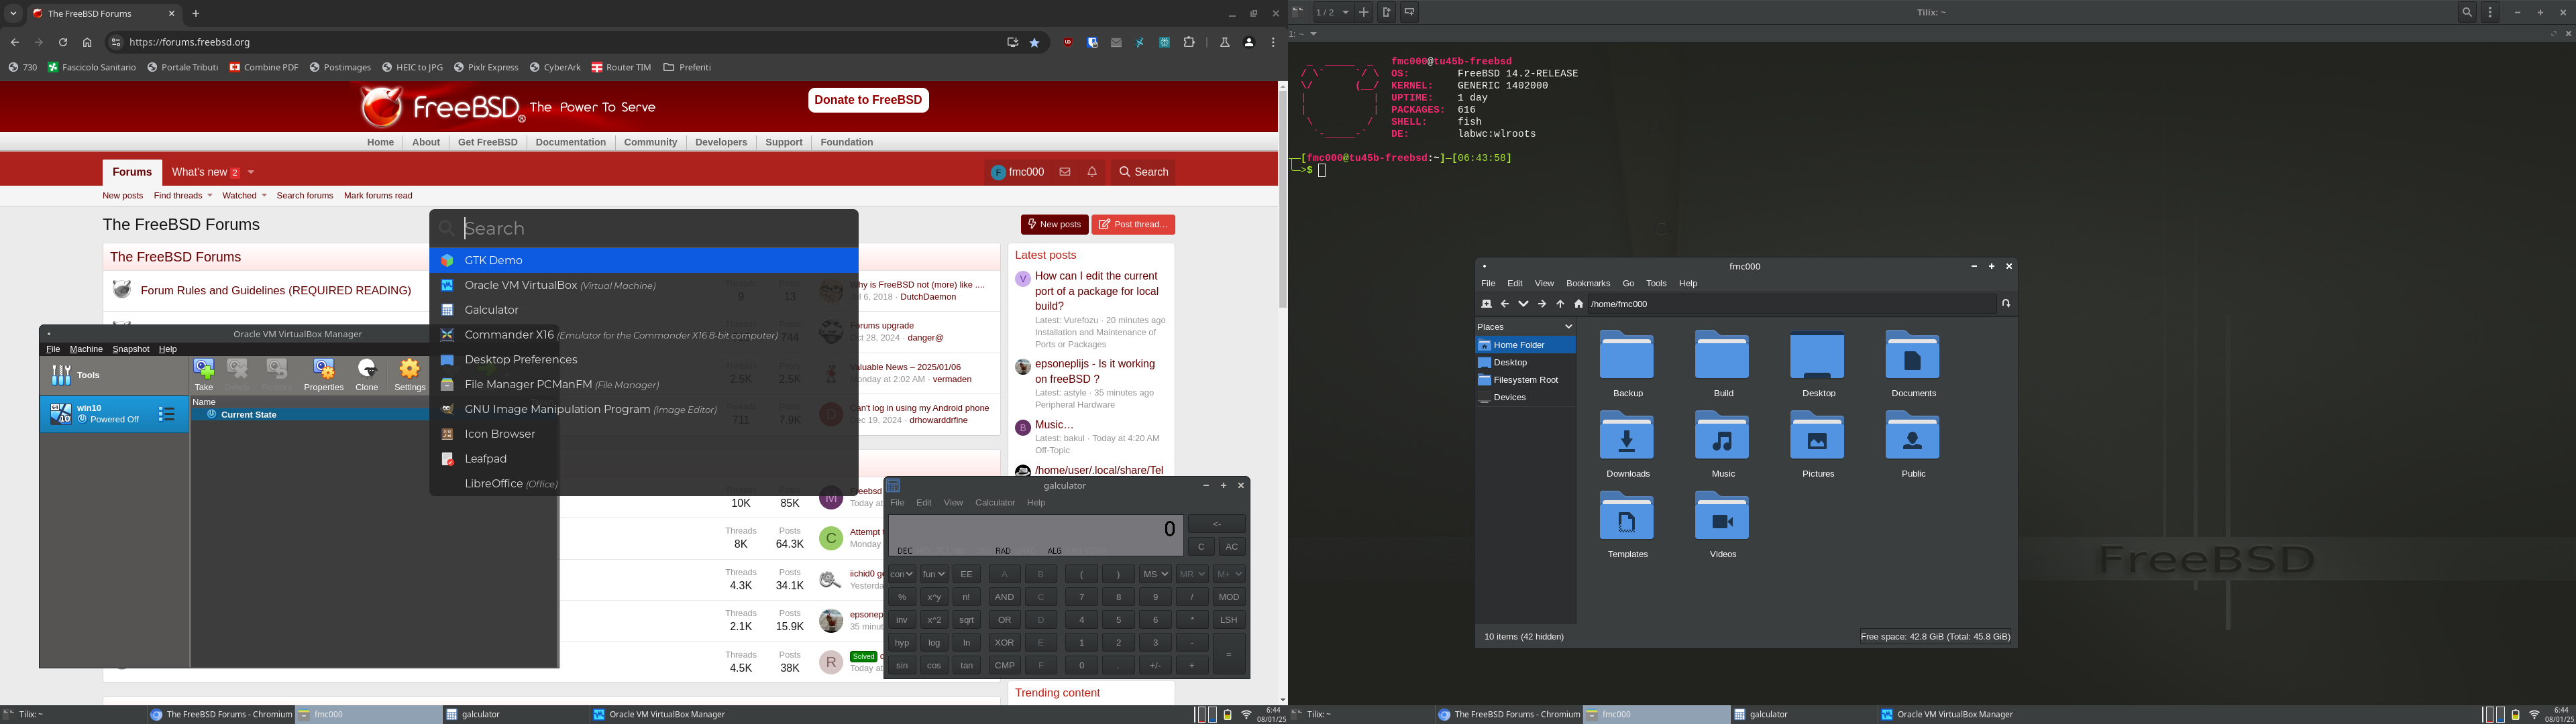Launch Icon Browser from the launcher
Image resolution: width=2576 pixels, height=724 pixels.
point(644,434)
